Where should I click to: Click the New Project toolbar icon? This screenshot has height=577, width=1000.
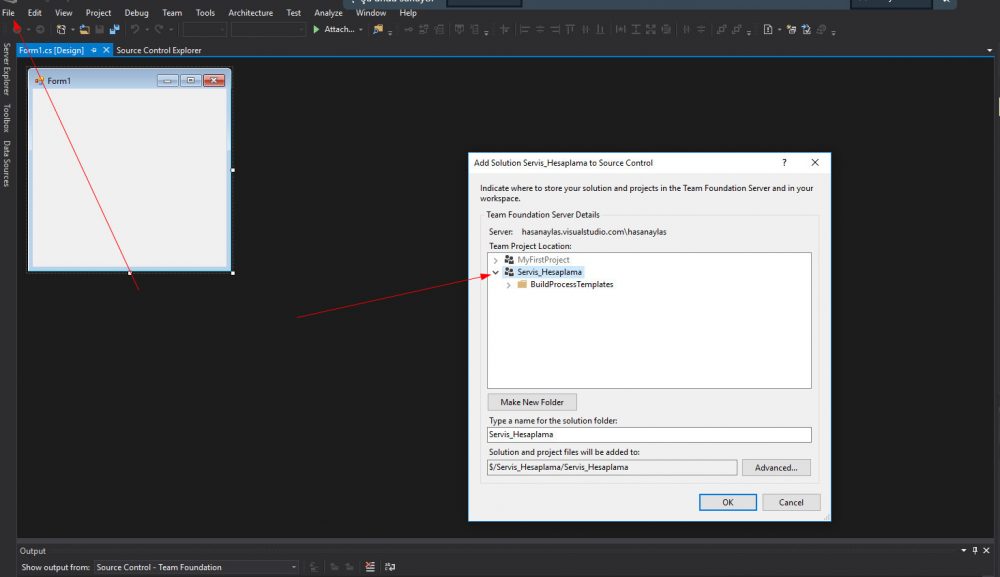61,29
